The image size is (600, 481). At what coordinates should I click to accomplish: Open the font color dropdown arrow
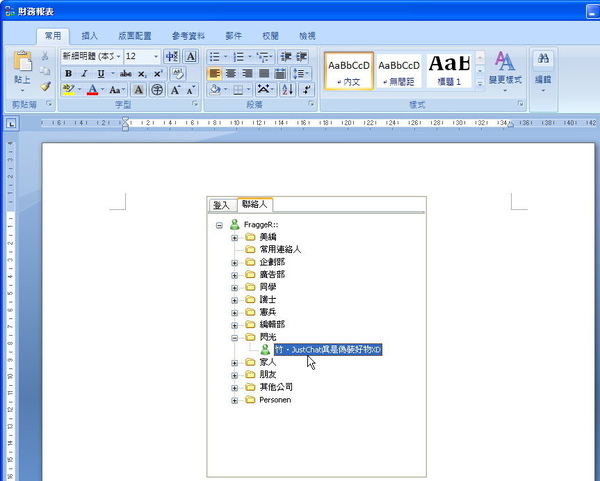[x=102, y=90]
